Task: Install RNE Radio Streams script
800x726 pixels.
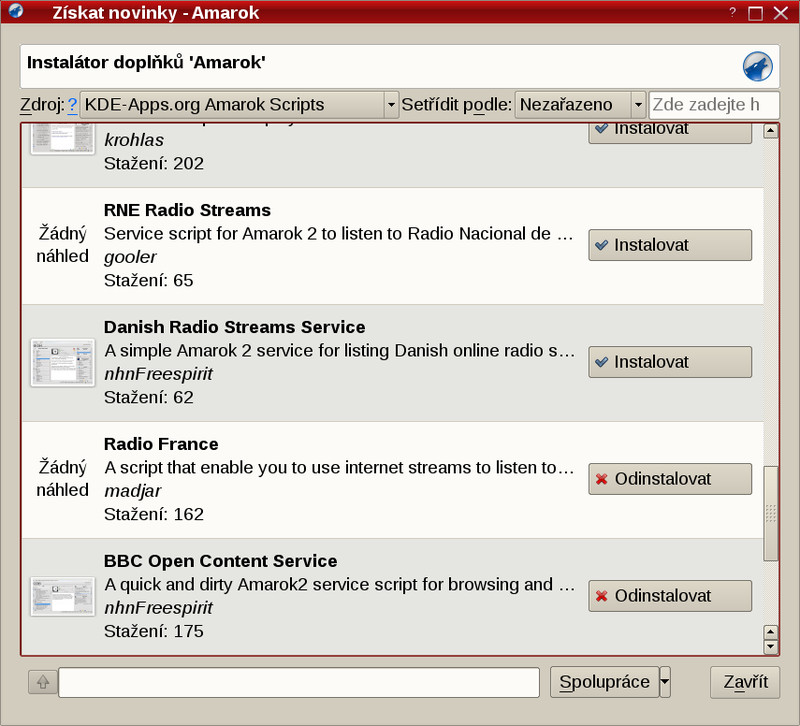Action: tap(670, 245)
